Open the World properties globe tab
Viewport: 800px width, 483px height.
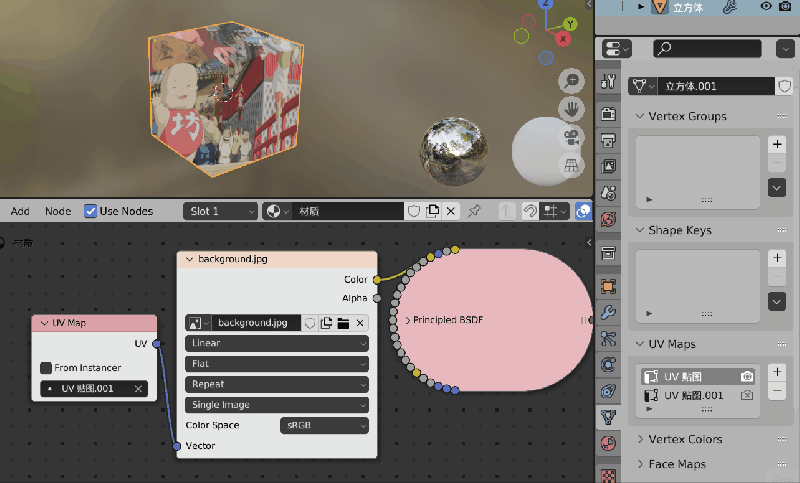pyautogui.click(x=608, y=220)
